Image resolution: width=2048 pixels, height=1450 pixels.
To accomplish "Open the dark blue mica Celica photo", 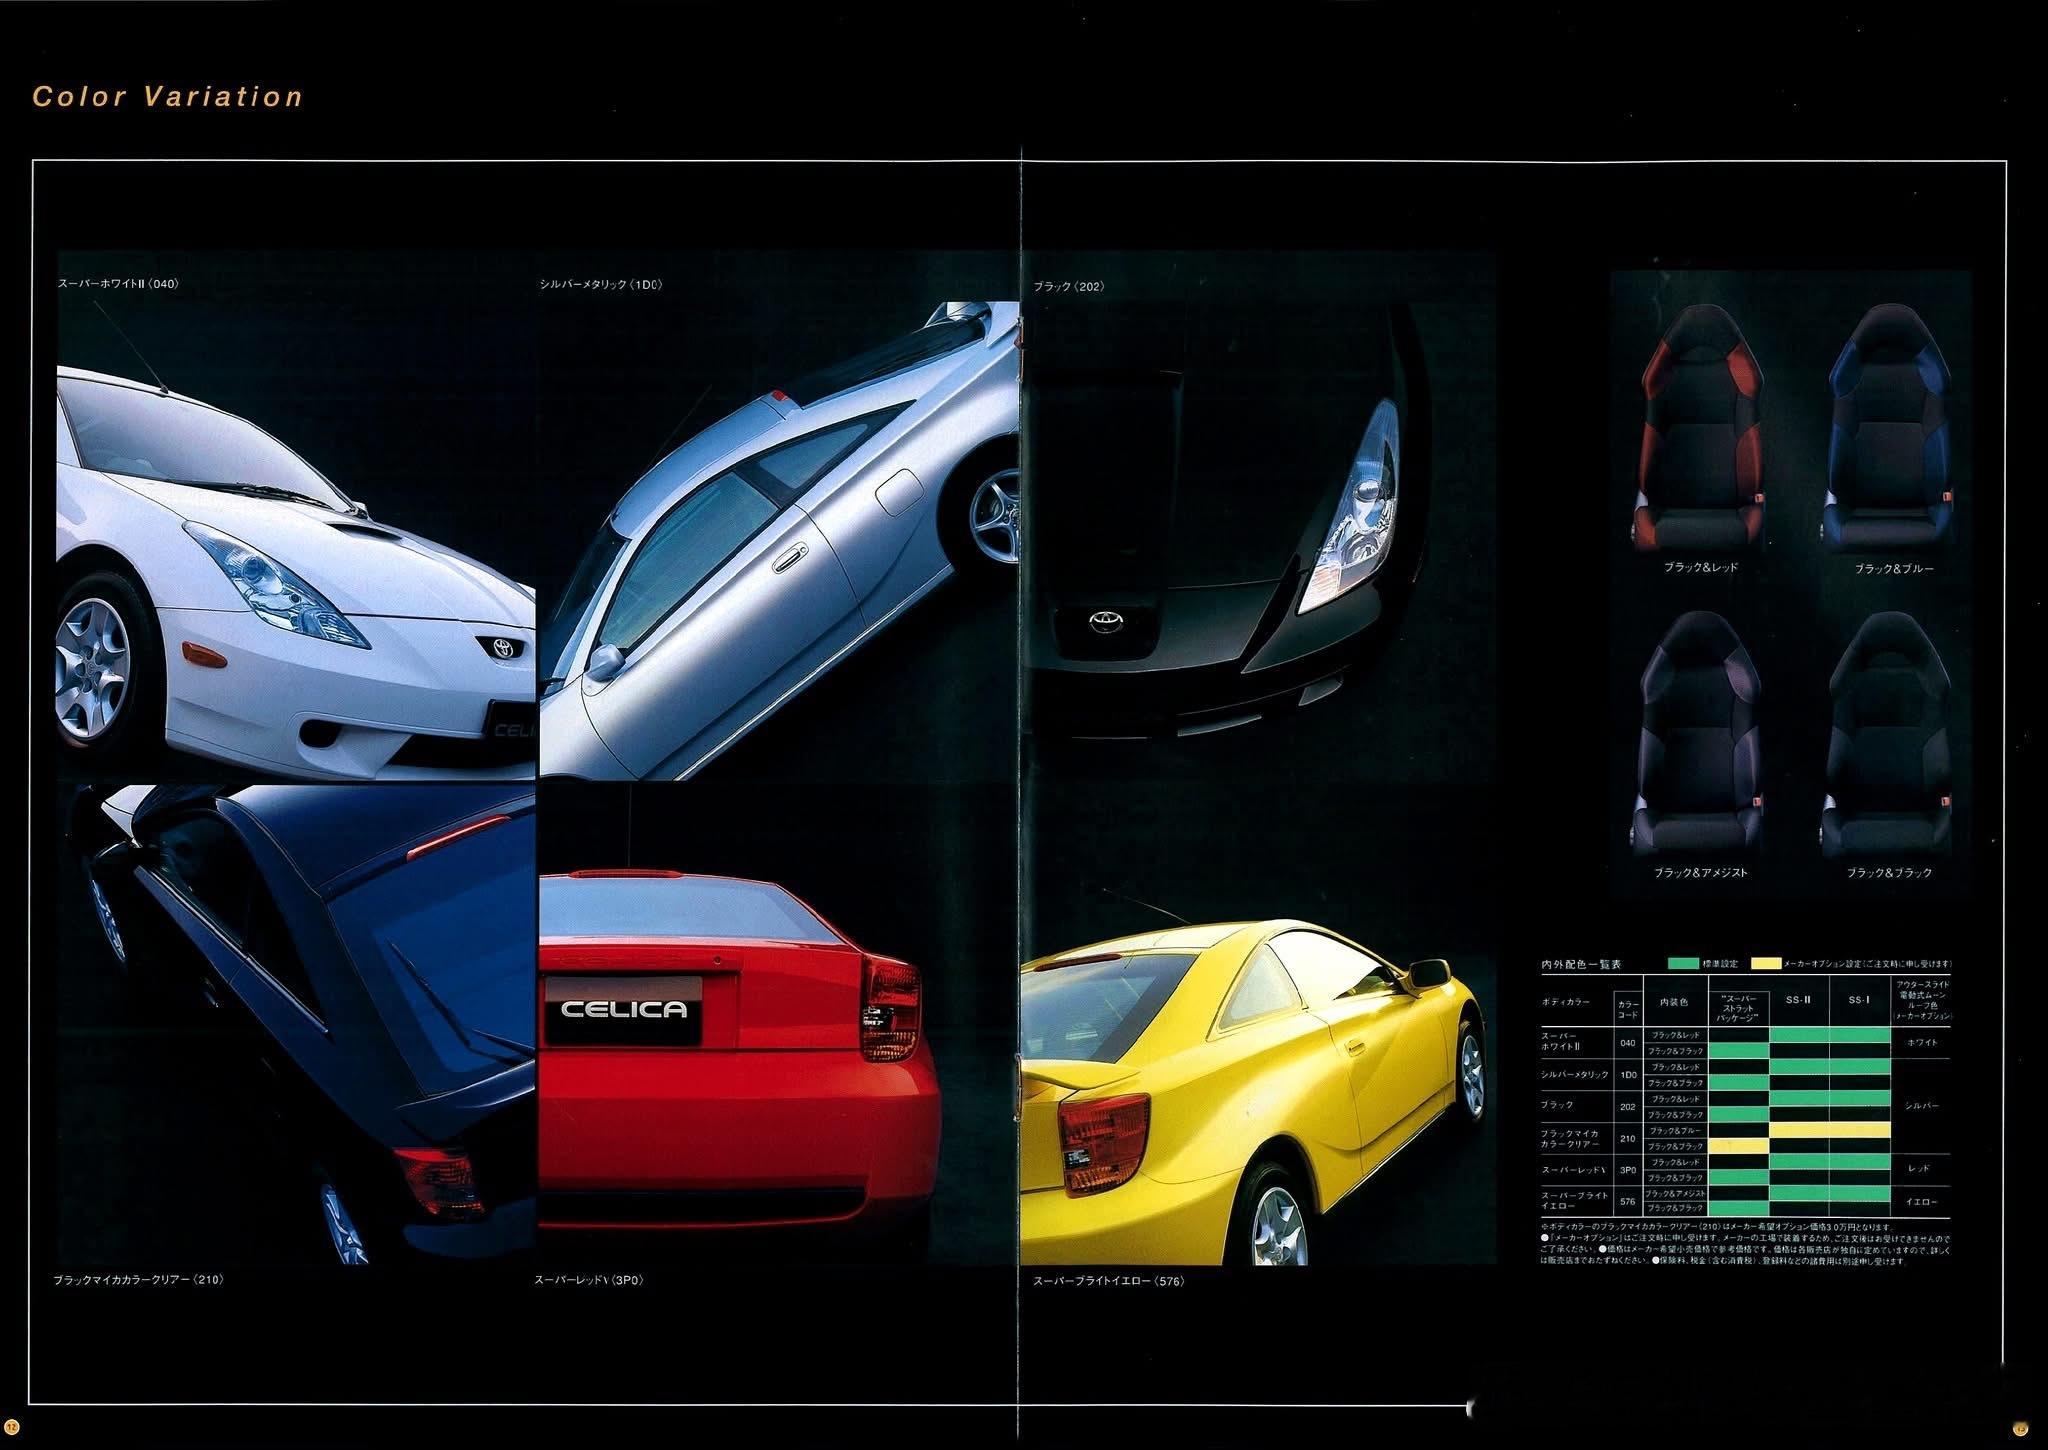I will coord(296,1024).
